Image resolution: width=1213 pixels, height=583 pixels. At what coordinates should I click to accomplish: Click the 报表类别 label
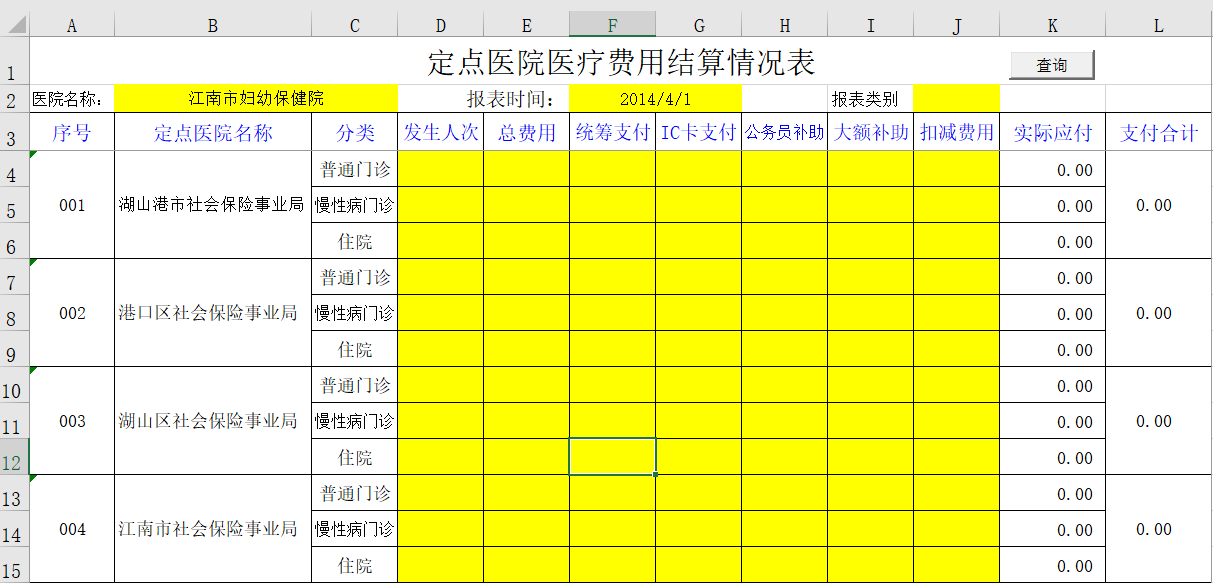pyautogui.click(x=865, y=99)
